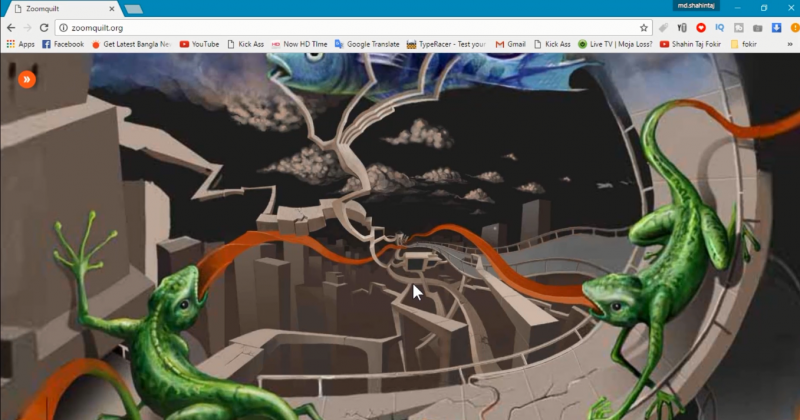
Task: Open Get Latest Bangla News bookmark
Action: pos(131,44)
